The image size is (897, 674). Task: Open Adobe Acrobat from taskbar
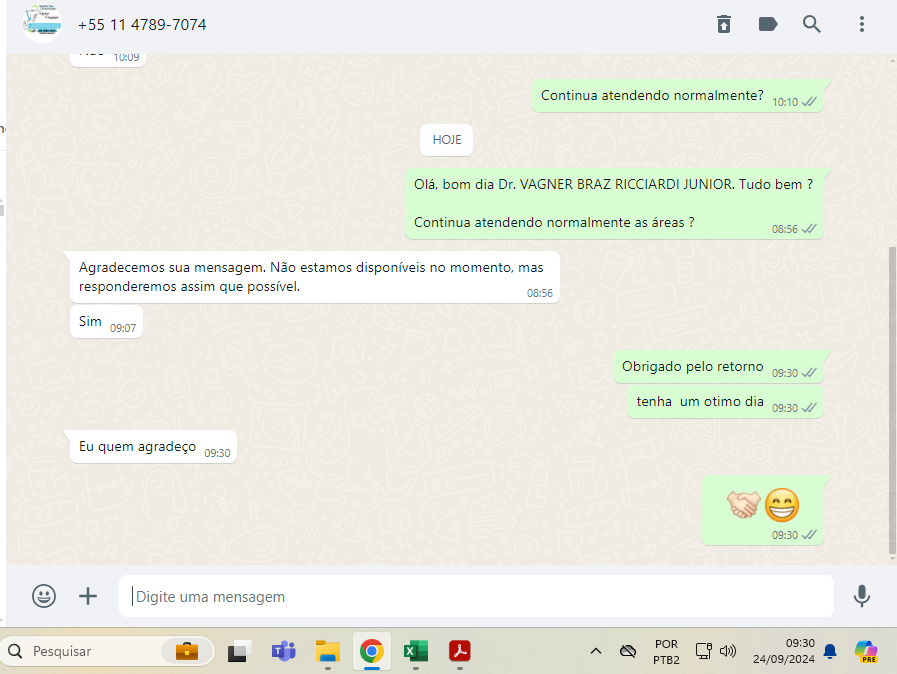pos(460,651)
